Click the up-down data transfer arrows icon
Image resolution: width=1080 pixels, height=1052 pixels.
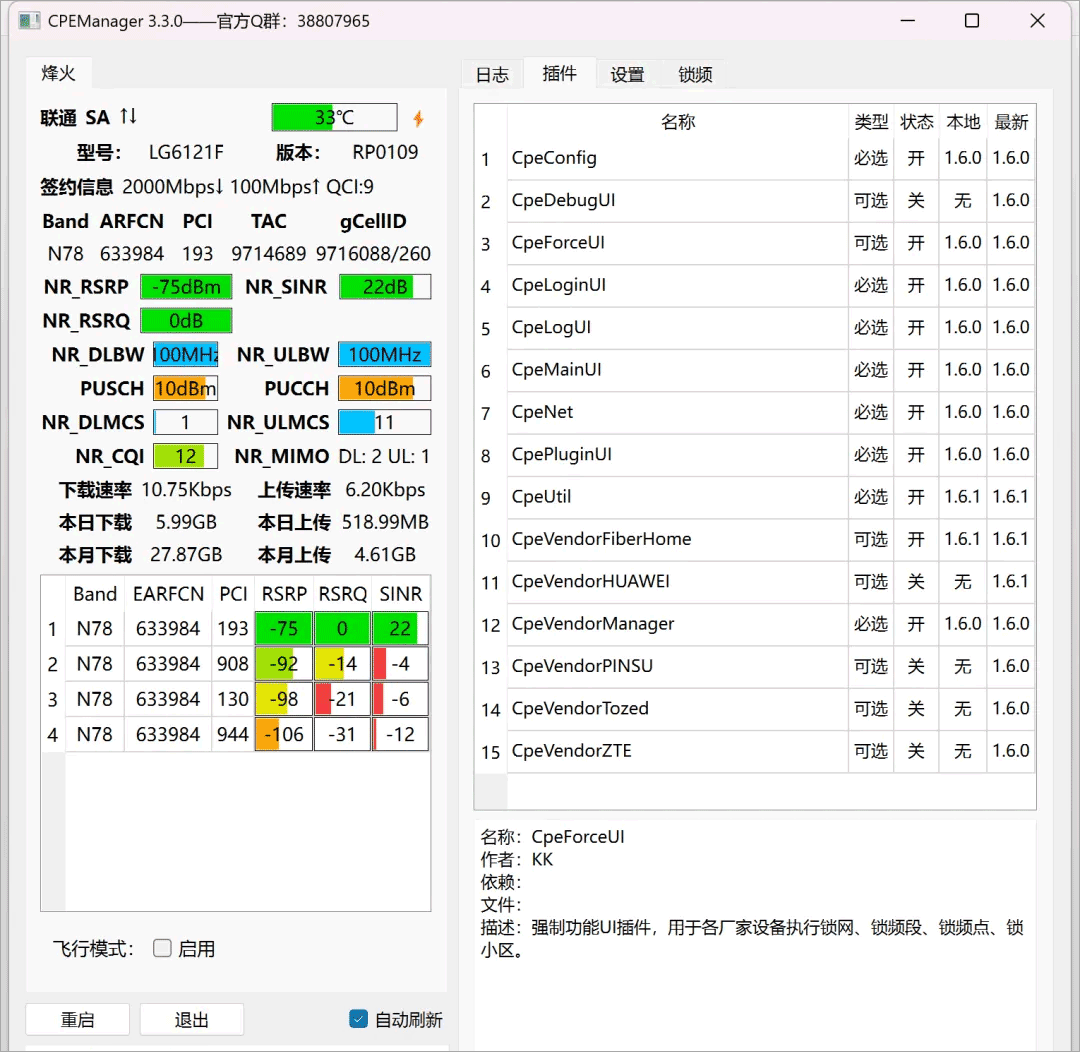point(128,116)
